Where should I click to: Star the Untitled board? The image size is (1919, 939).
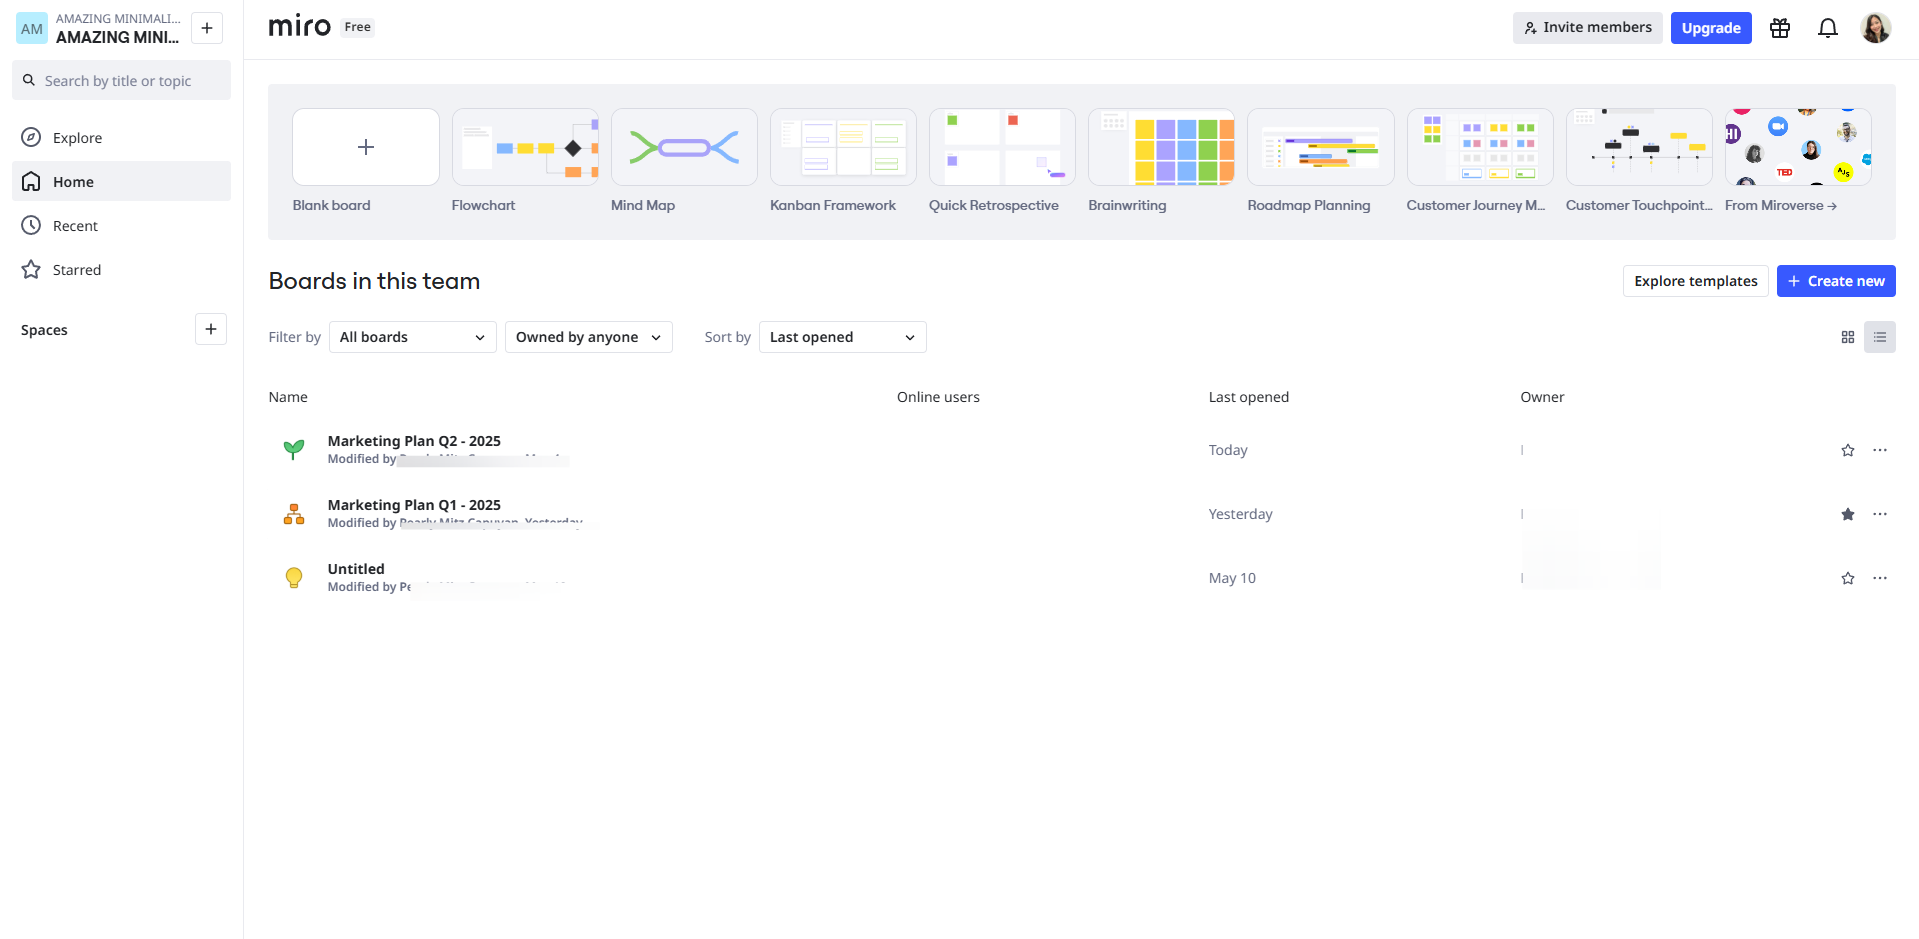1847,578
